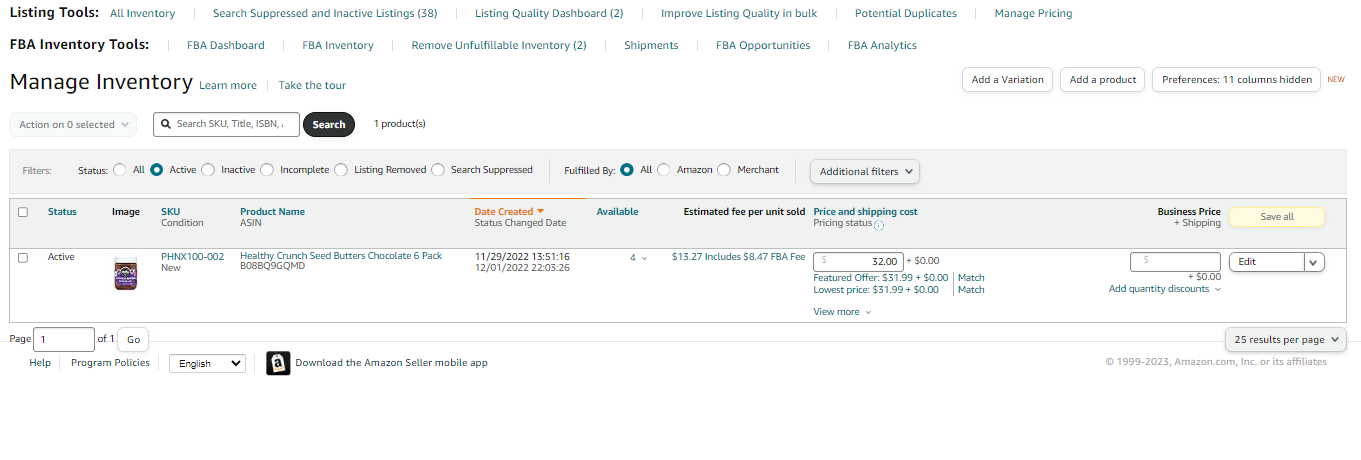This screenshot has width=1361, height=460.
Task: Open Potential Duplicates
Action: (906, 14)
